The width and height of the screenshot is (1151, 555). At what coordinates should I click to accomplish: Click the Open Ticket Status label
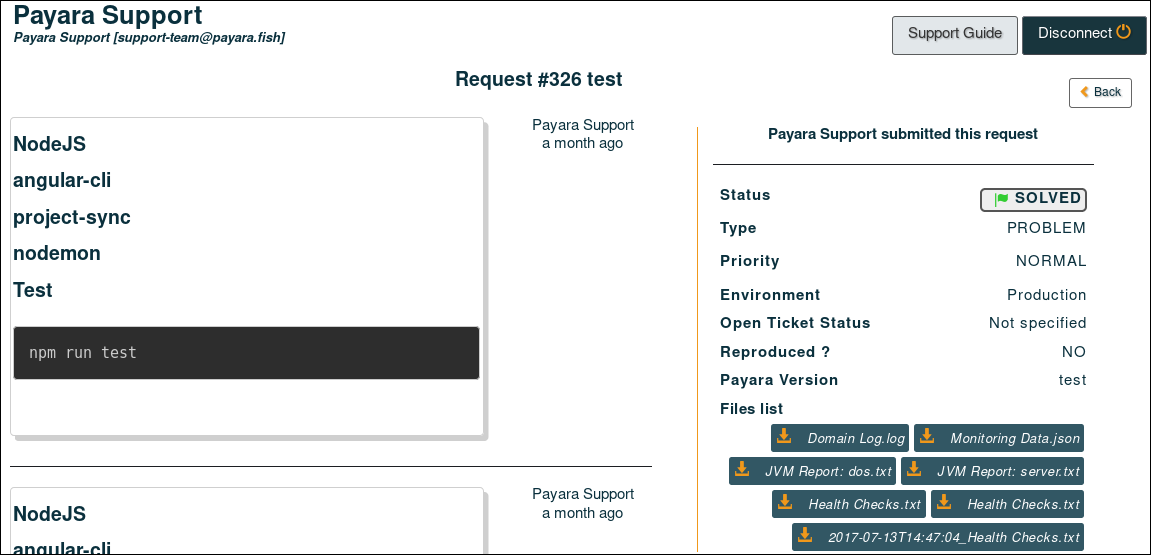(795, 323)
